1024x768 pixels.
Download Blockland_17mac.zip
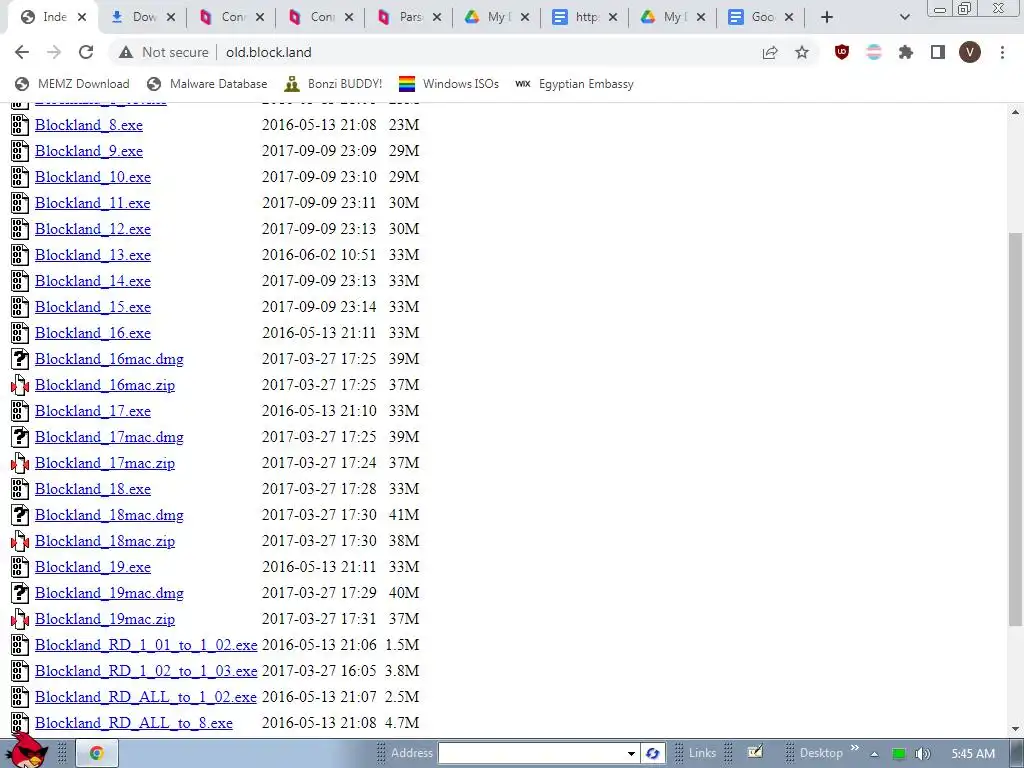[105, 463]
